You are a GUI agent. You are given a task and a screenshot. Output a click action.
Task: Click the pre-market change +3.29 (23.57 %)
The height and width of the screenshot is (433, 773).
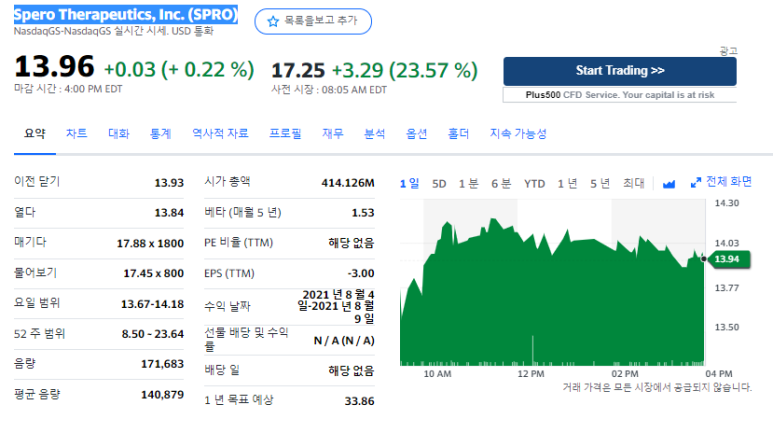click(x=405, y=71)
